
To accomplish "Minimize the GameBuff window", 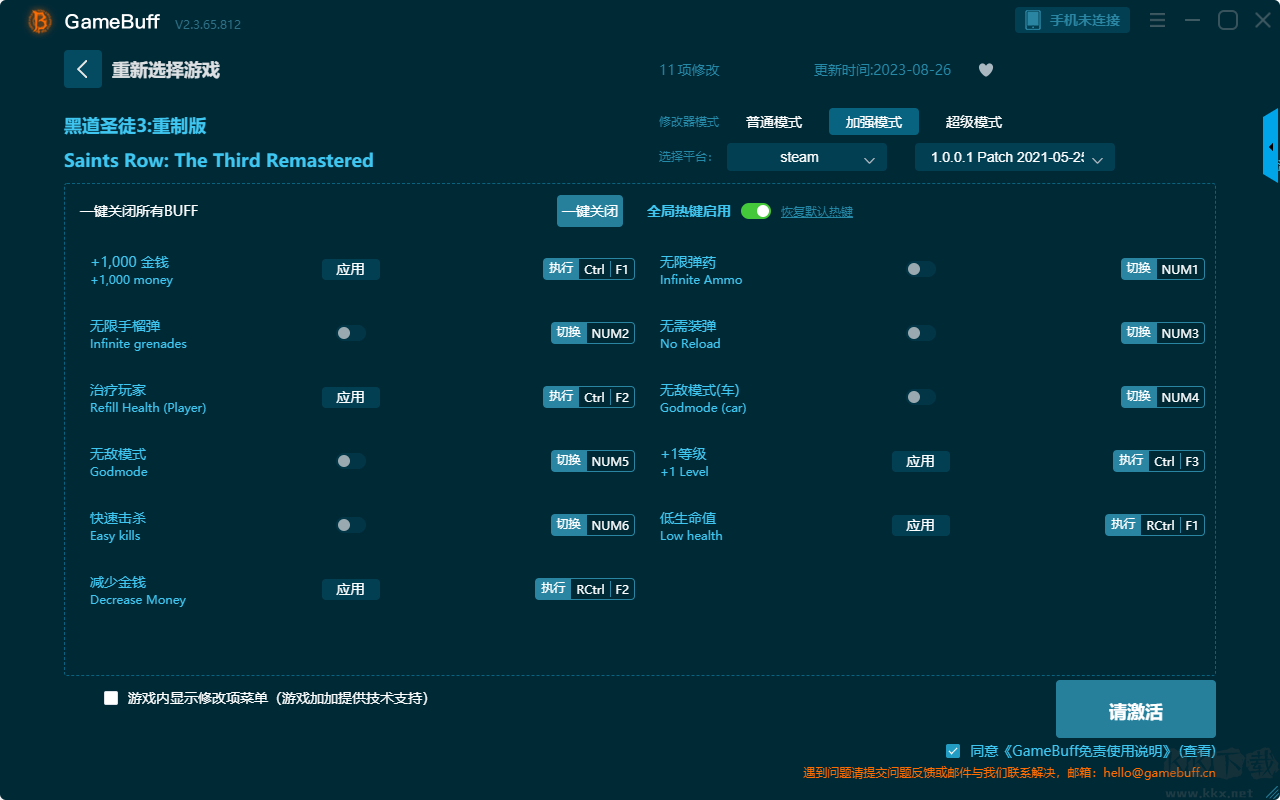I will click(x=1192, y=20).
